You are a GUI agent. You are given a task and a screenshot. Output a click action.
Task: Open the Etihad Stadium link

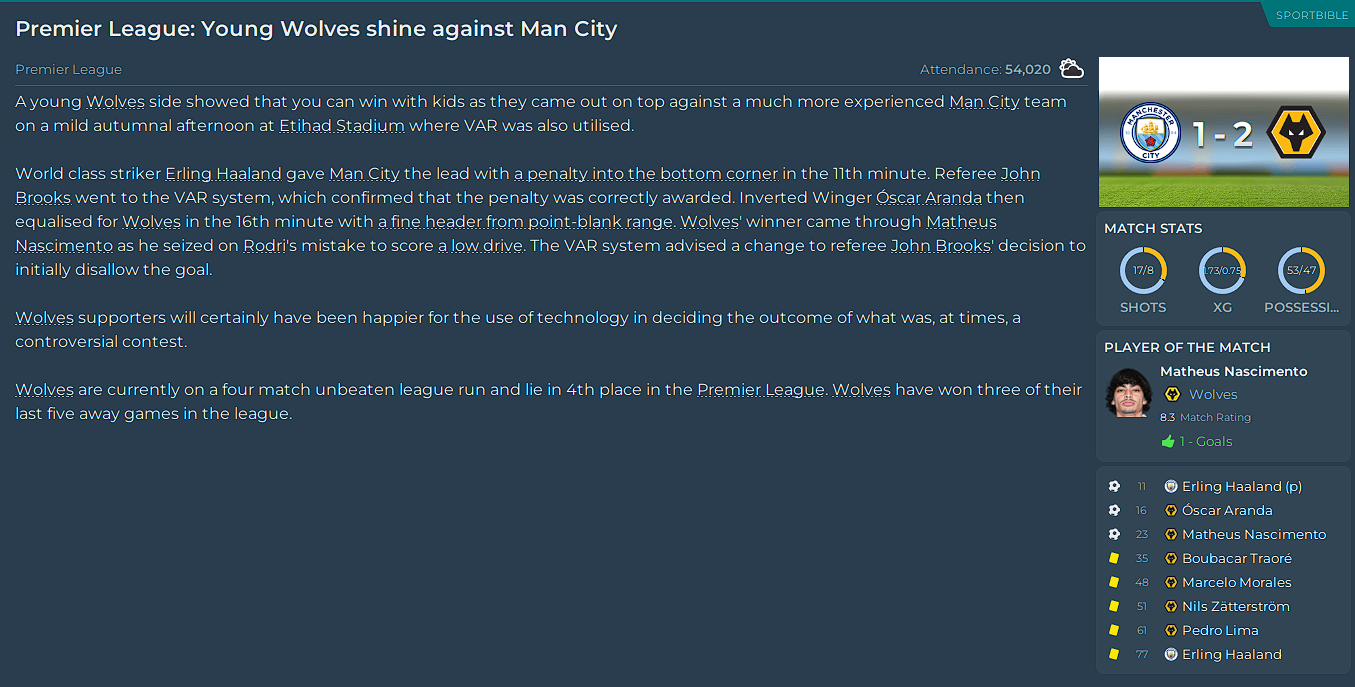coord(342,126)
